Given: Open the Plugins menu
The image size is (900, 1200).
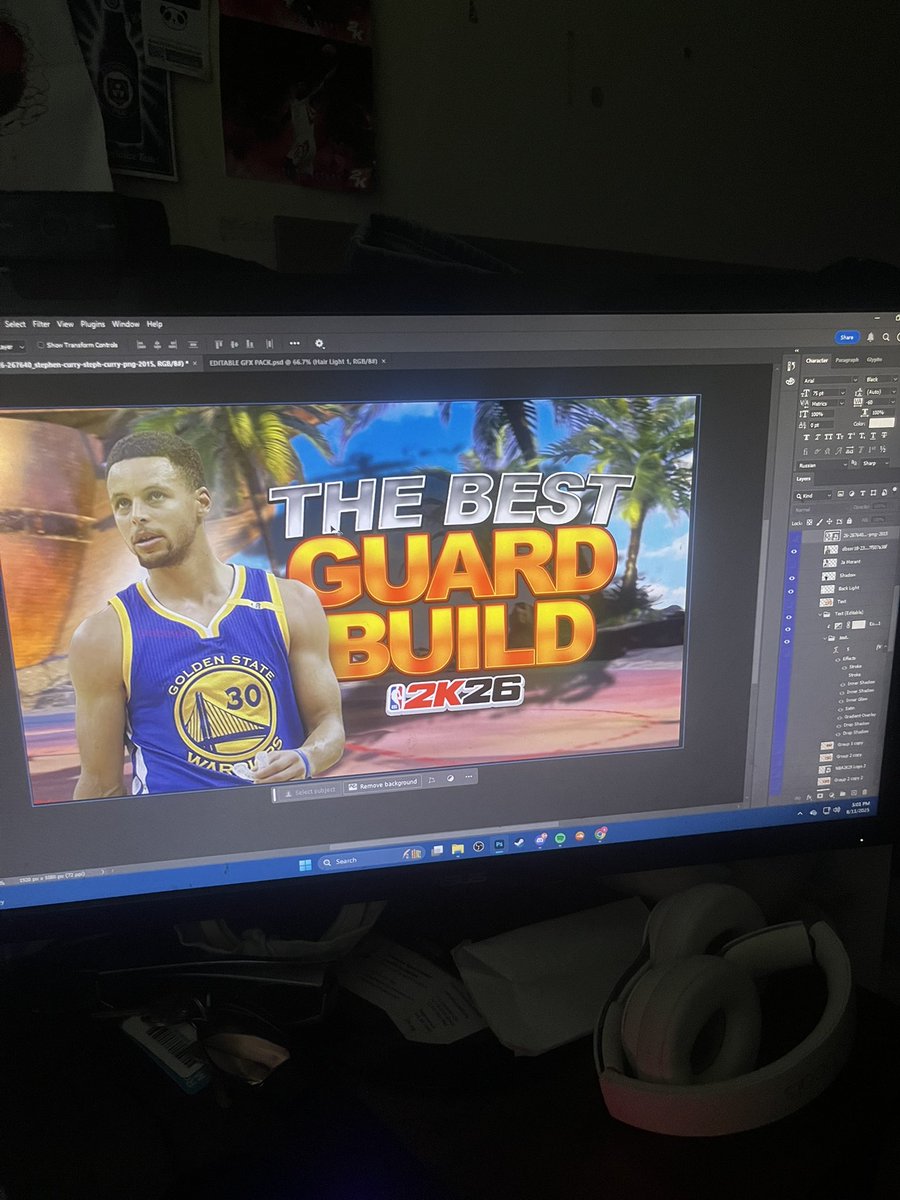Looking at the screenshot, I should pos(93,324).
